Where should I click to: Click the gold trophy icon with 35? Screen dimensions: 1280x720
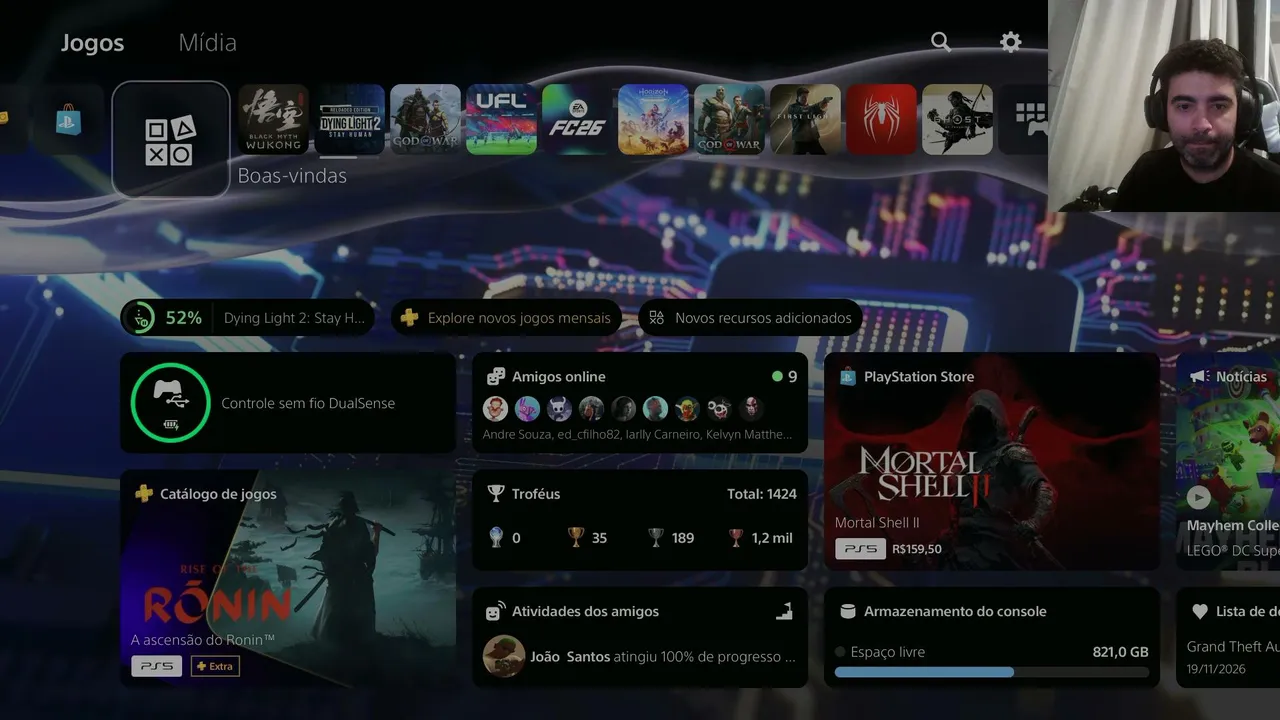576,538
